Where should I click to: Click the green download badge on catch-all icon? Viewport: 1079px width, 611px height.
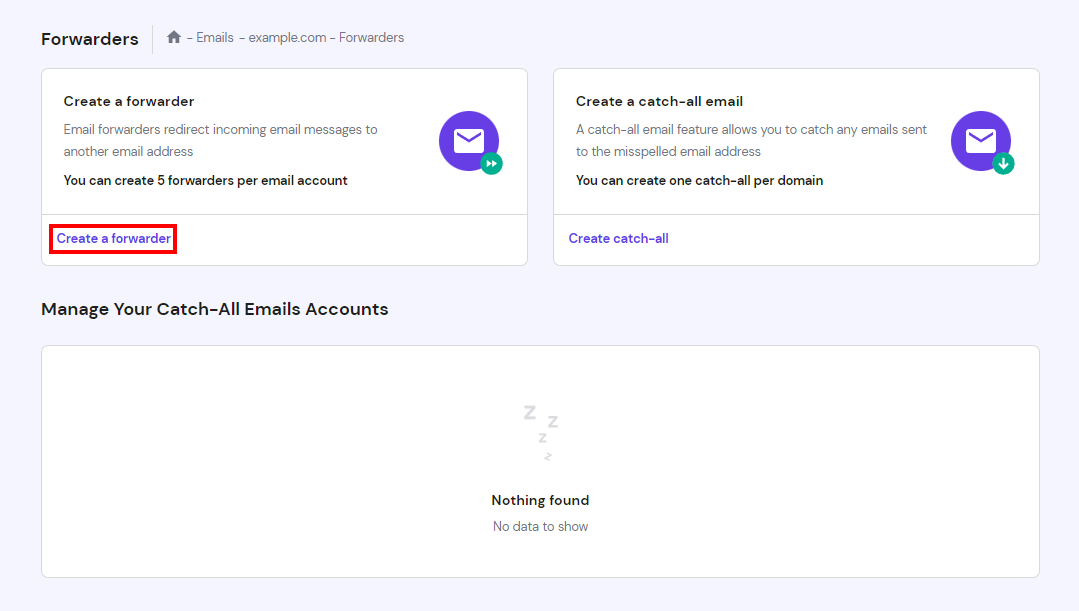click(x=1003, y=164)
